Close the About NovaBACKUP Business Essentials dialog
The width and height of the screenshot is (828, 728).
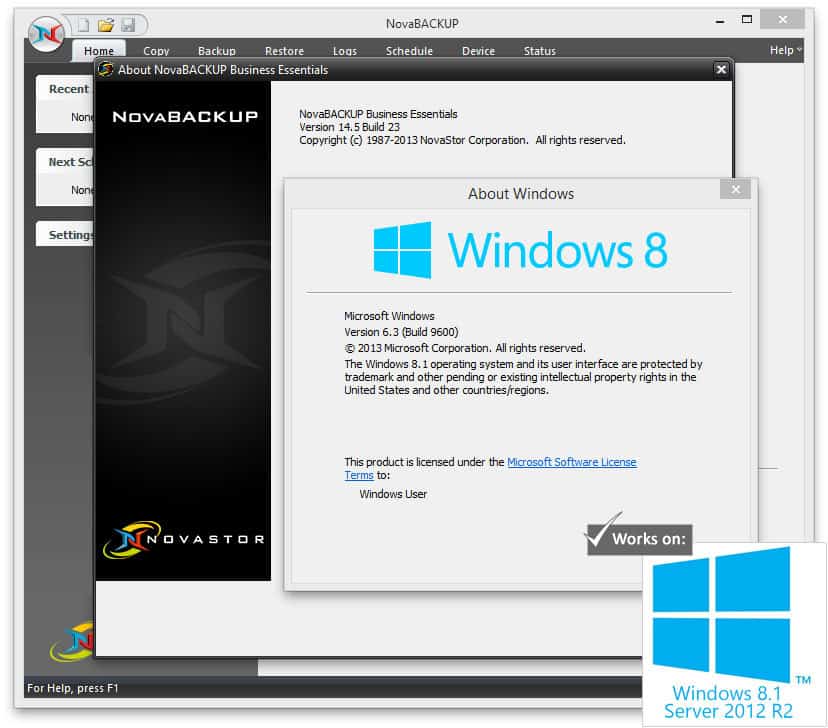[721, 70]
